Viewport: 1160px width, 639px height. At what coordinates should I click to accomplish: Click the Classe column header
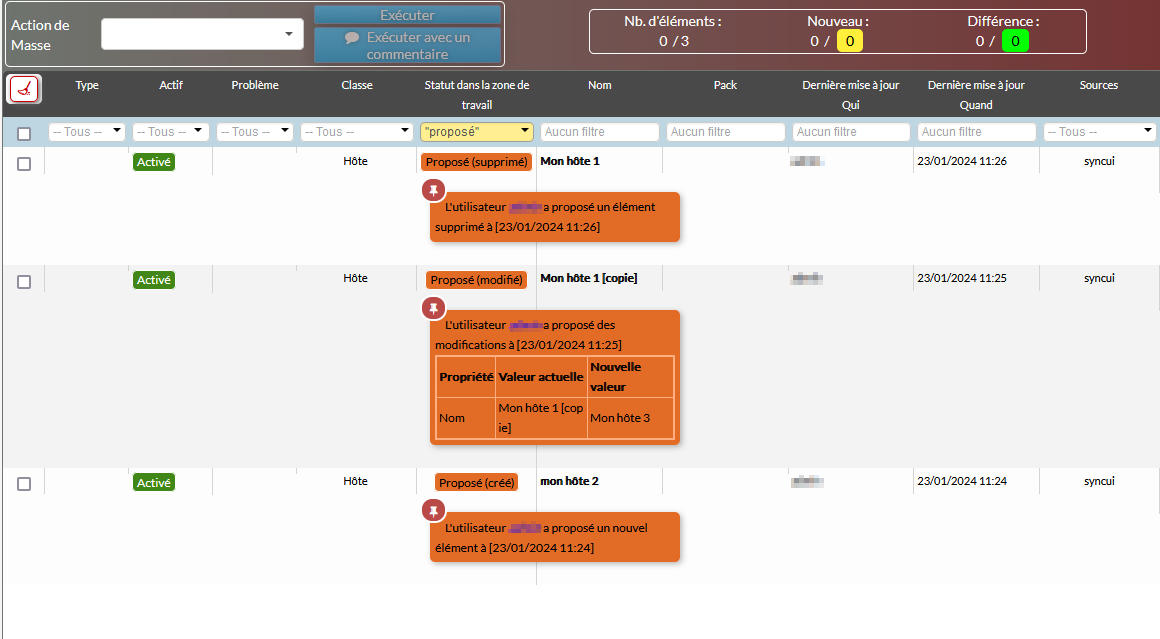tap(356, 85)
